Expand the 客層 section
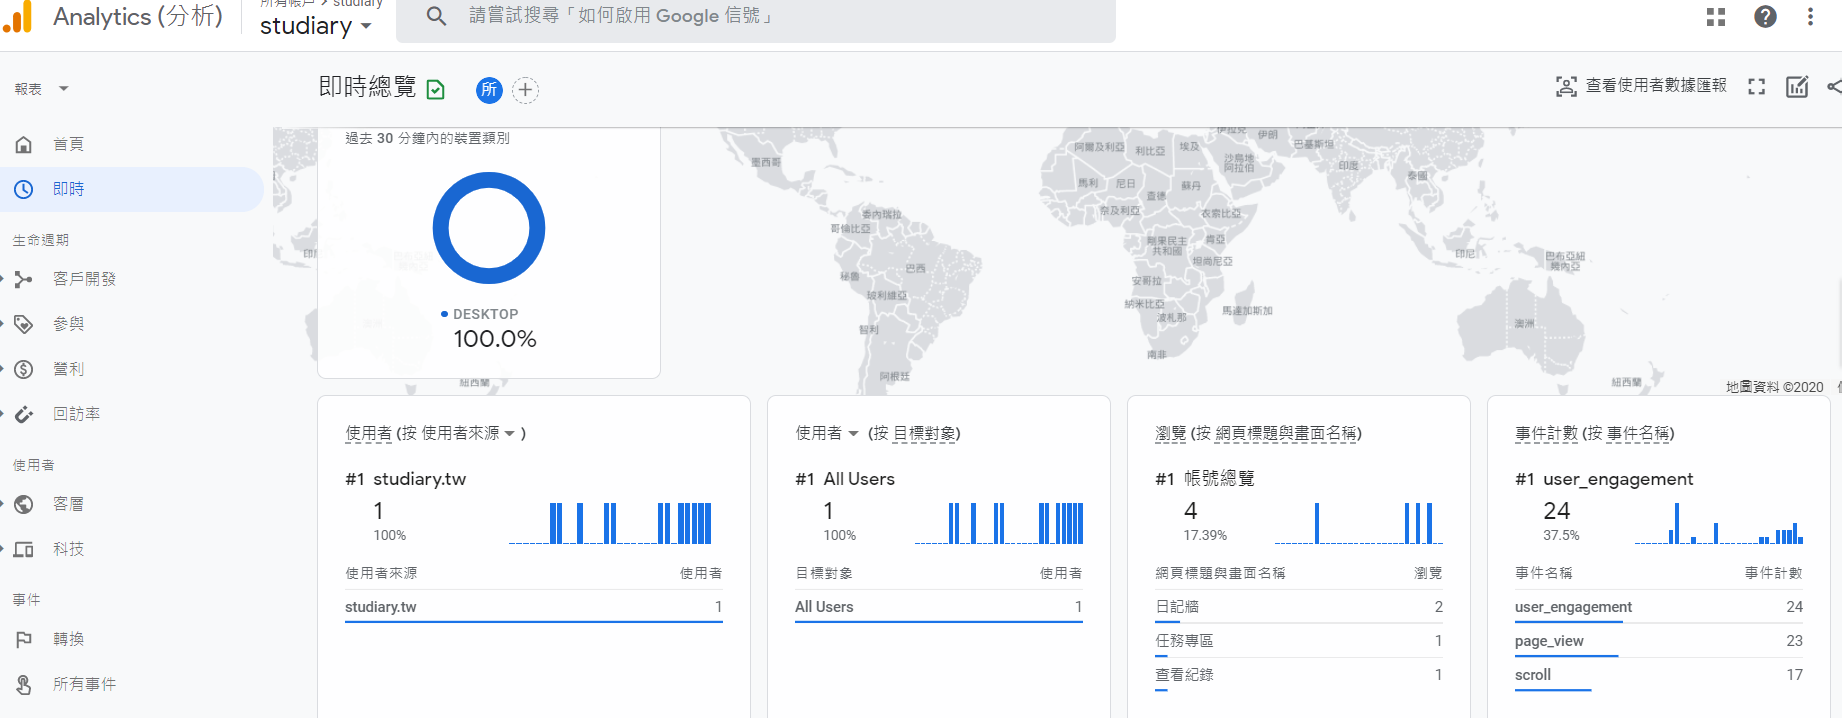 pyautogui.click(x=69, y=504)
